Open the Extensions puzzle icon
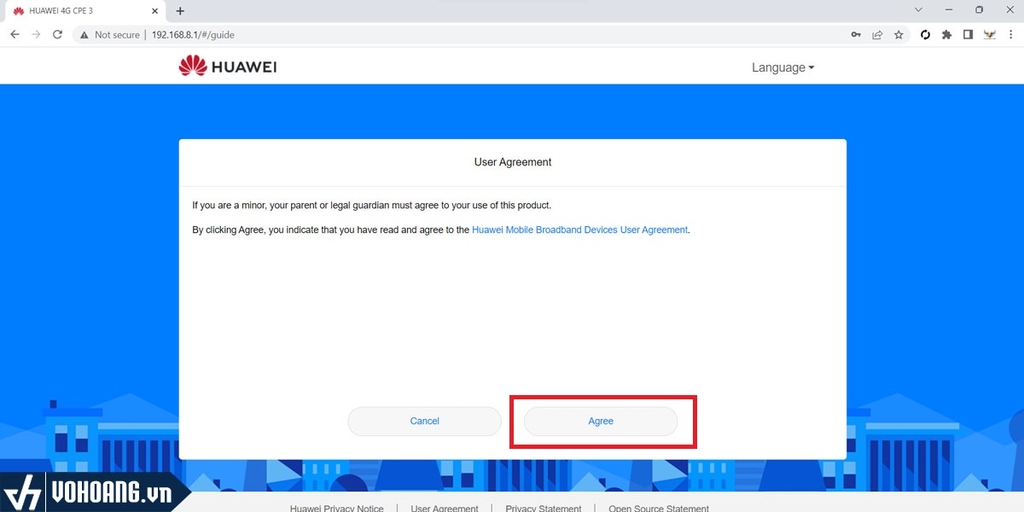Image resolution: width=1024 pixels, height=512 pixels. [946, 35]
